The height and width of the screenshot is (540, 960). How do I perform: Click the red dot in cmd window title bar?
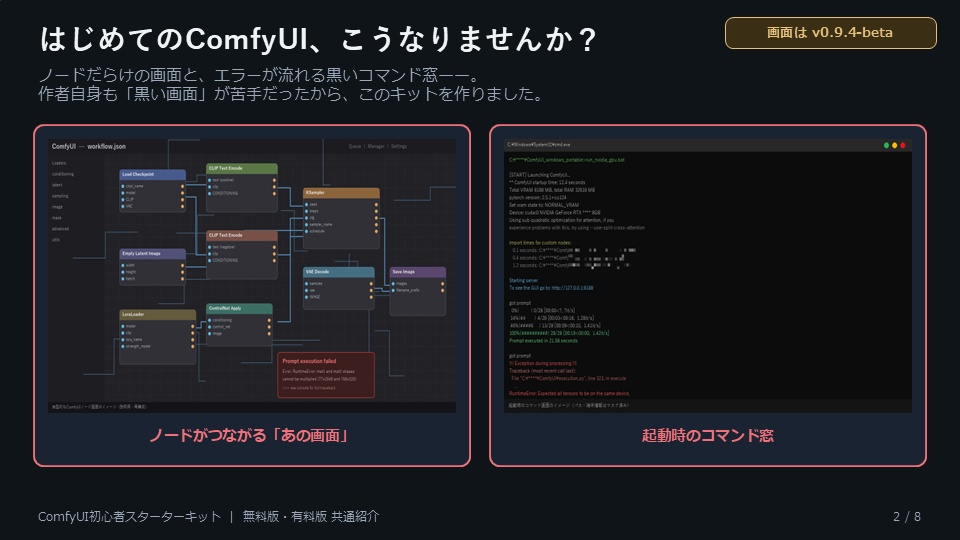click(x=902, y=146)
